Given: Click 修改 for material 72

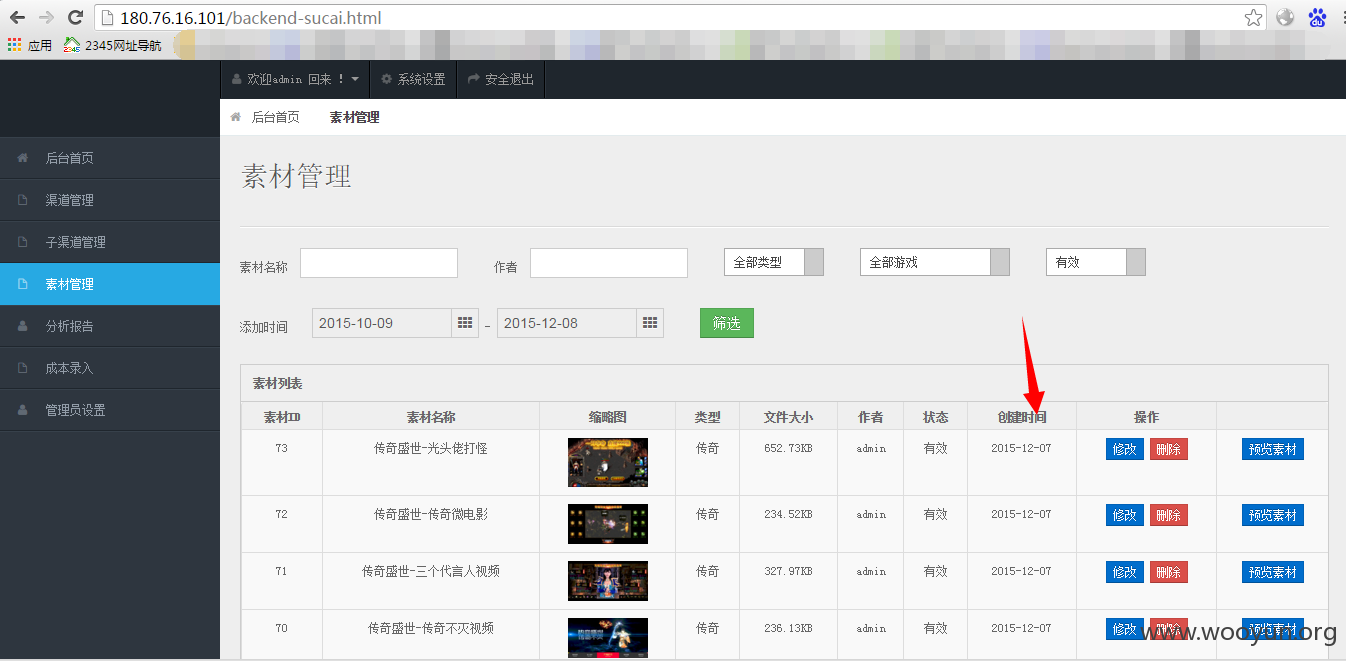Looking at the screenshot, I should [1125, 515].
